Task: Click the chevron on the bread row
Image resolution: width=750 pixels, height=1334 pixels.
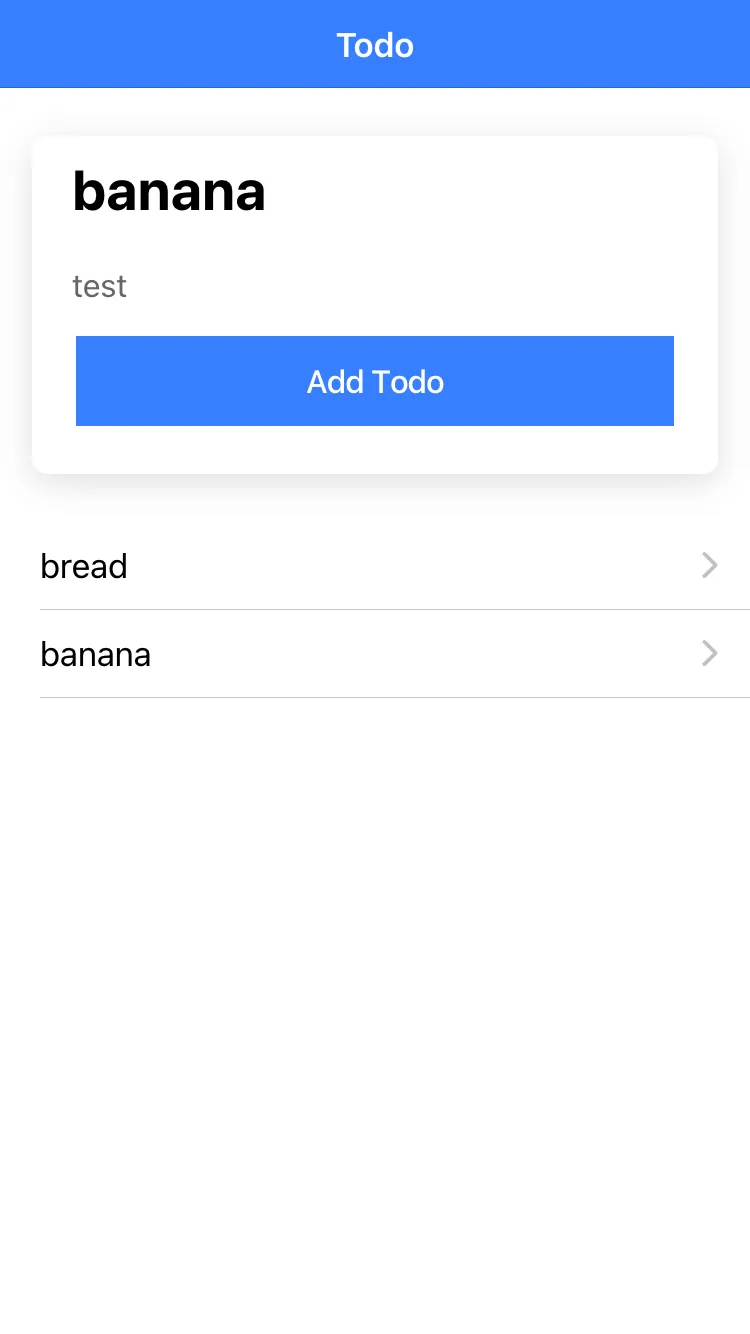Action: click(709, 566)
